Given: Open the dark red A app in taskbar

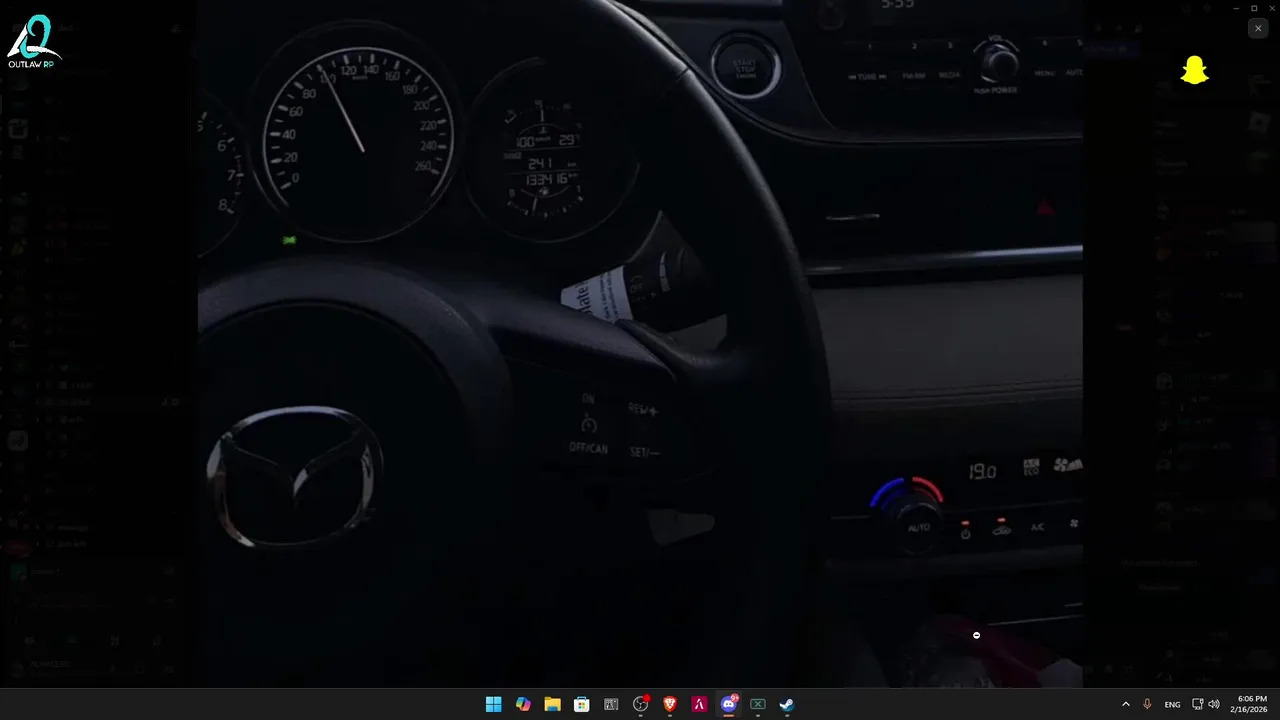Looking at the screenshot, I should (x=699, y=704).
